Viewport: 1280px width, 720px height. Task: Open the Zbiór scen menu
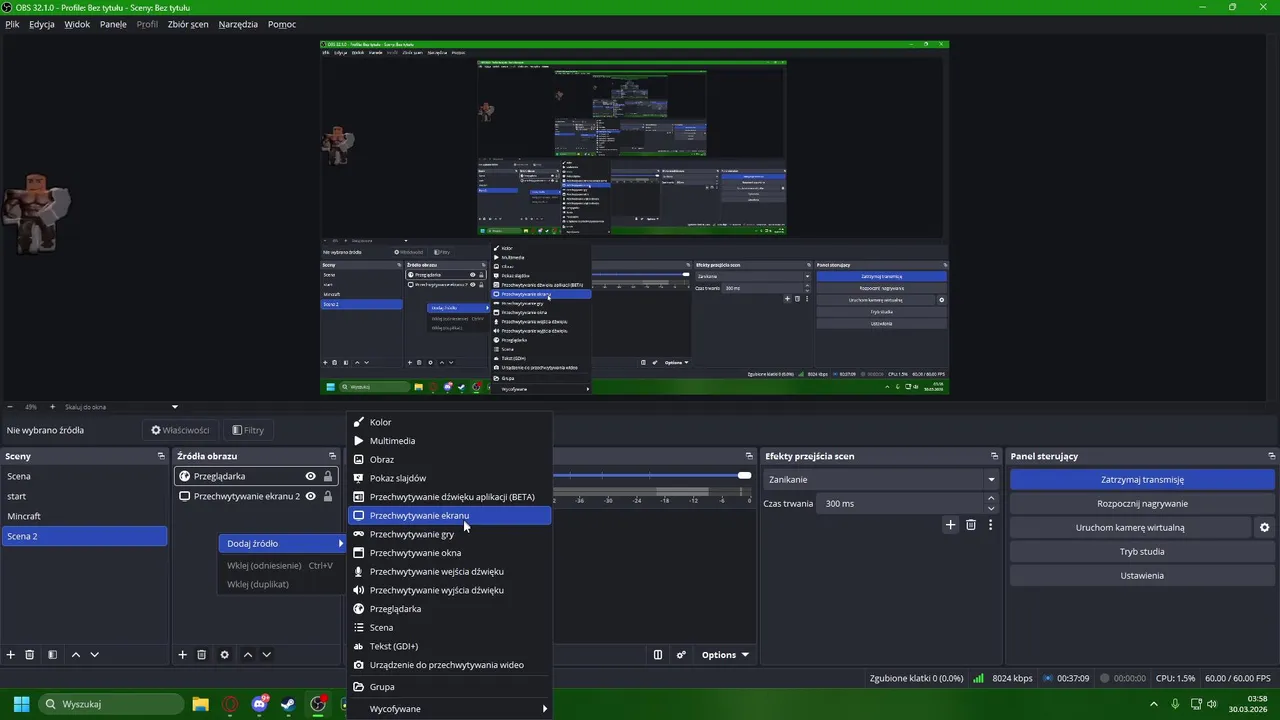[188, 24]
